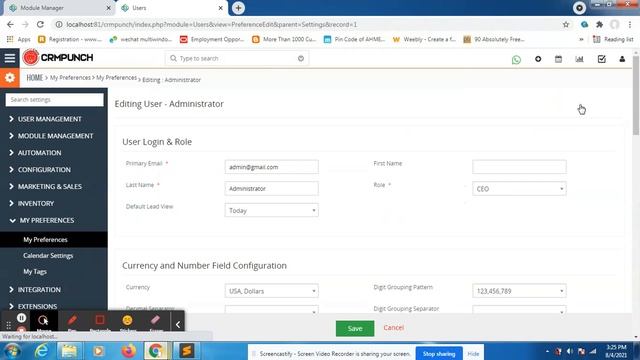Click the orange settings gear icon
This screenshot has height=360, width=640.
pos(9,78)
